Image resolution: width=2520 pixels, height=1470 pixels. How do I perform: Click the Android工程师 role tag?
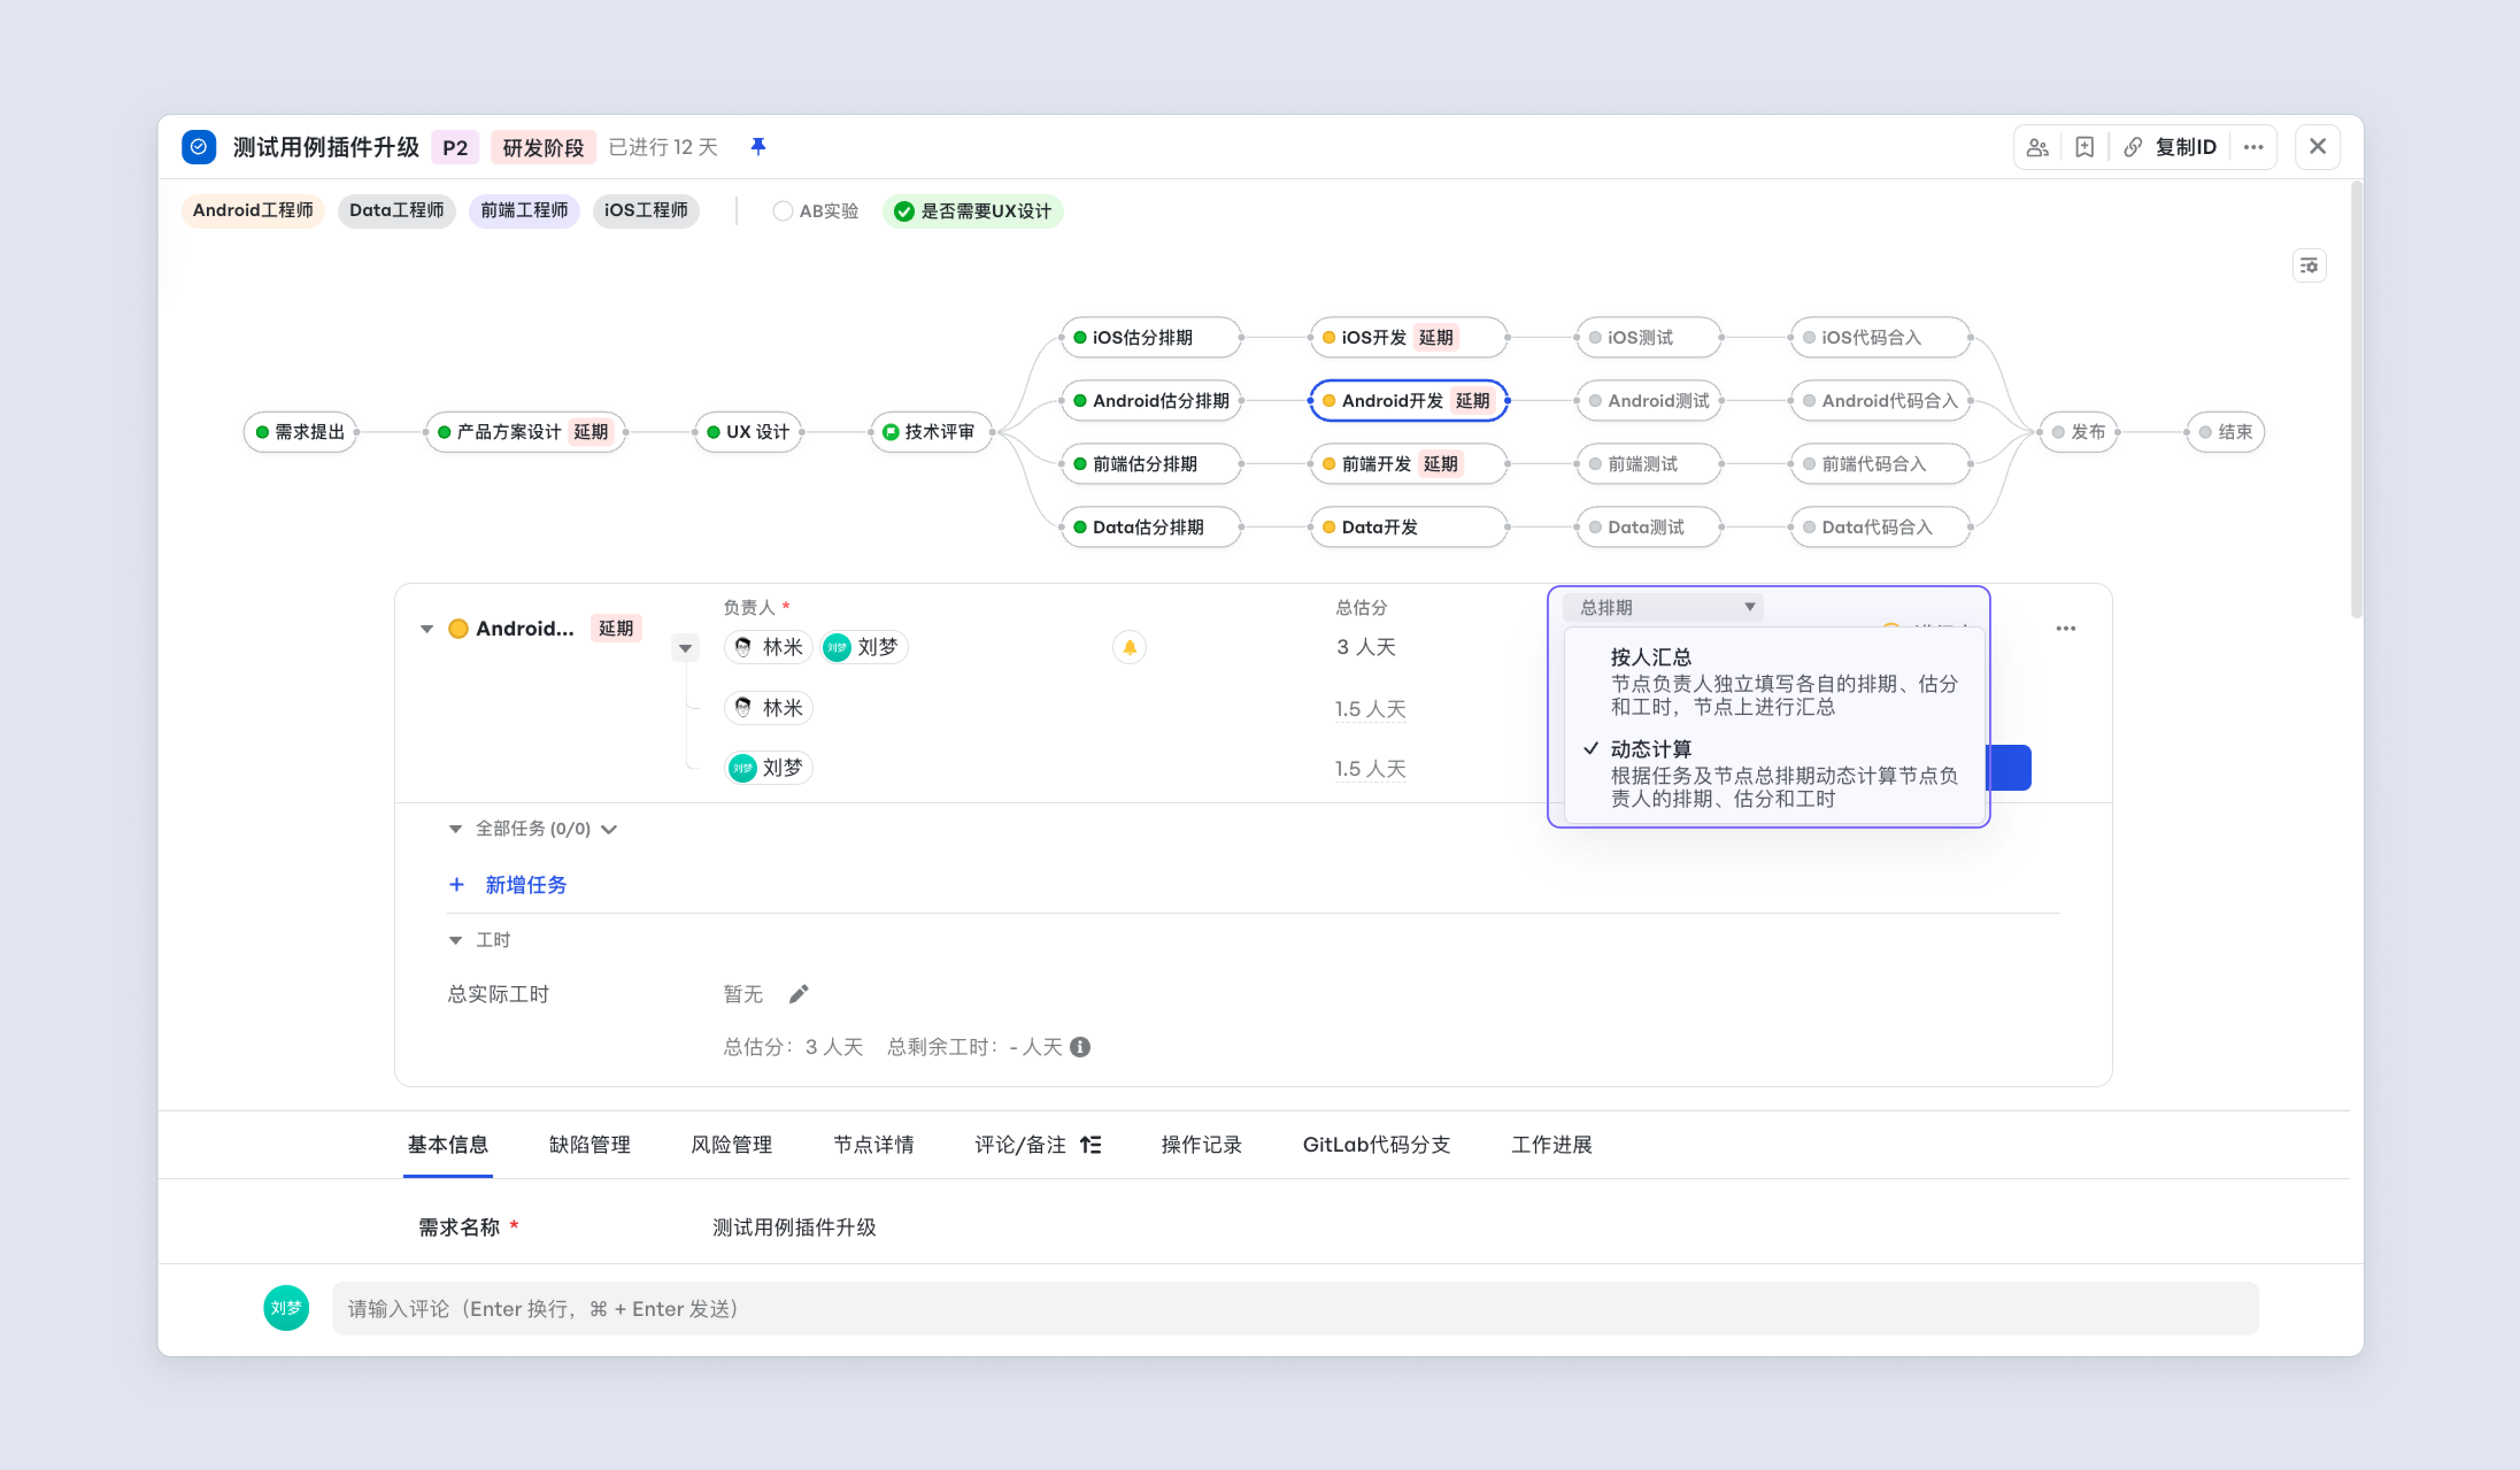253,211
